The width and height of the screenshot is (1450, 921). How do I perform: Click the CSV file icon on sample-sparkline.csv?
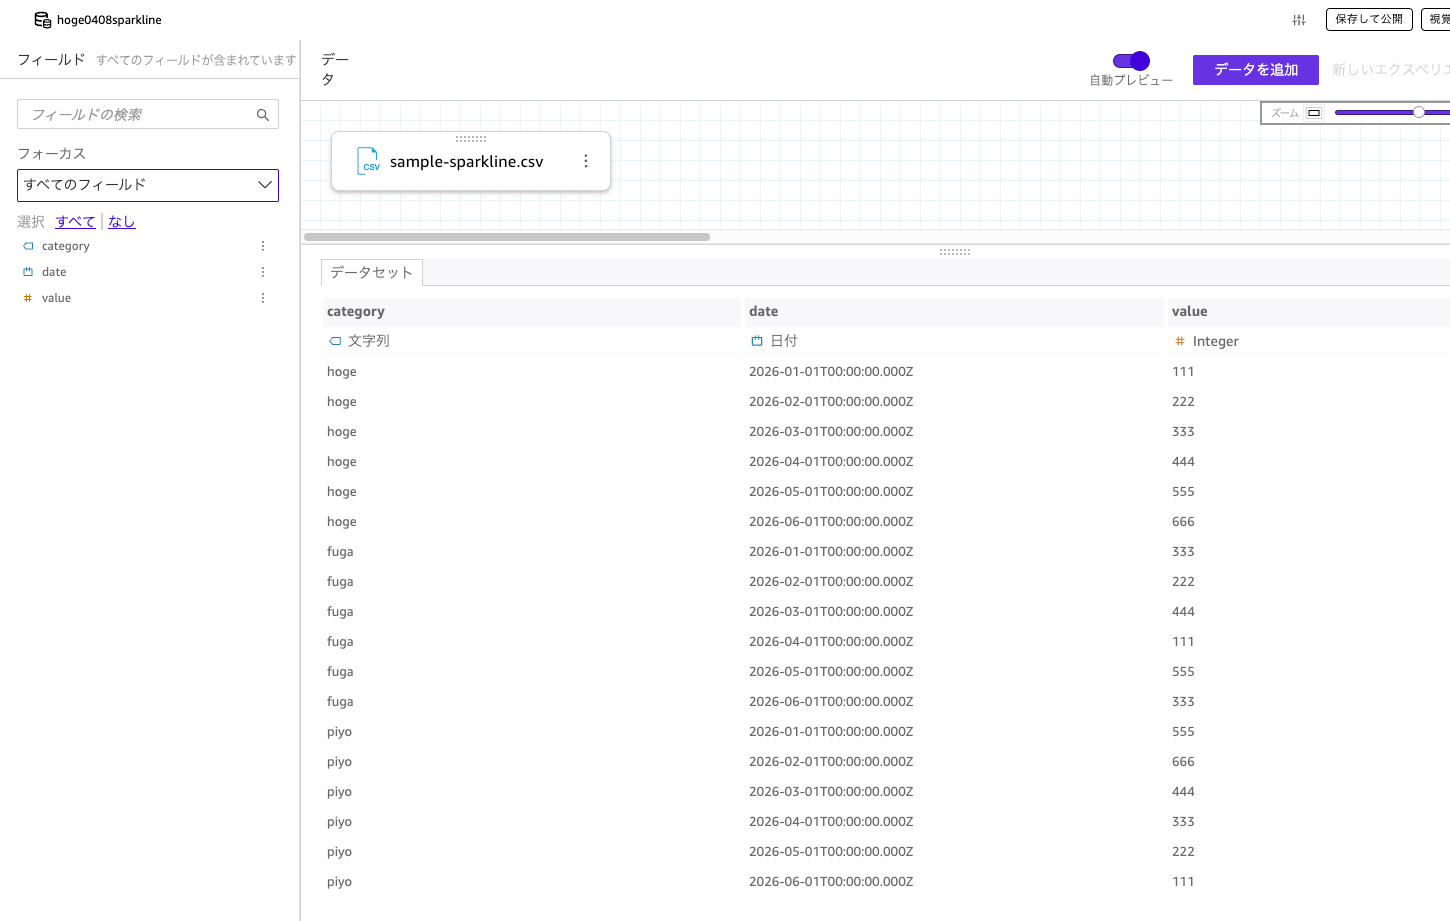point(369,161)
